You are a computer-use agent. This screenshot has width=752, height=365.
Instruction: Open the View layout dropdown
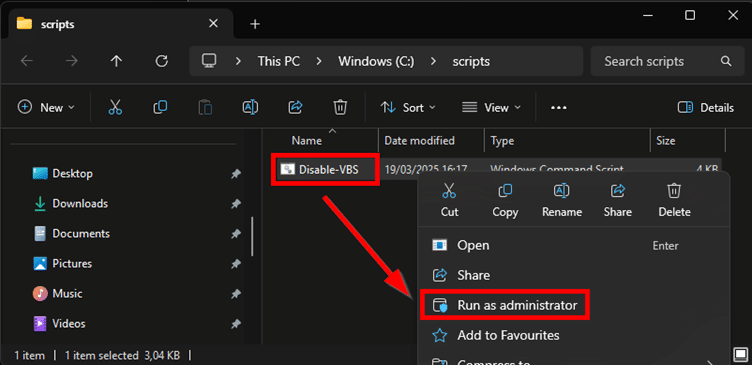[491, 107]
